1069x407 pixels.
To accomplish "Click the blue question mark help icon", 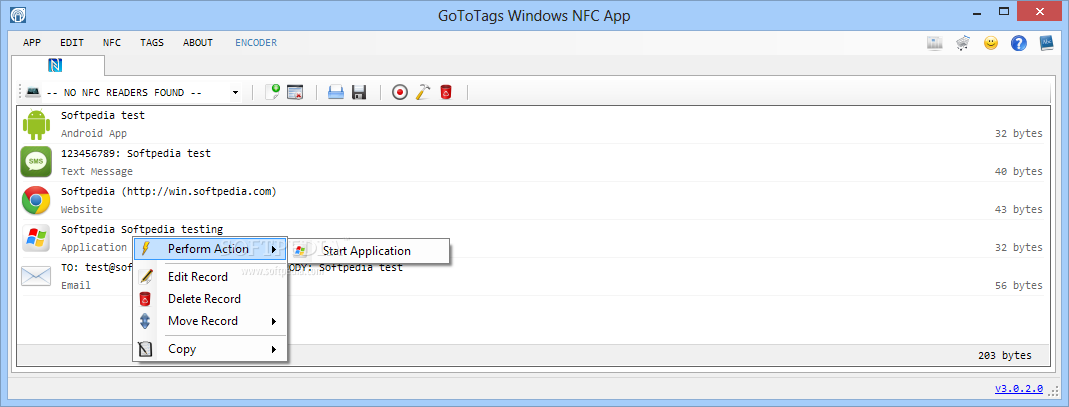I will coord(1019,43).
